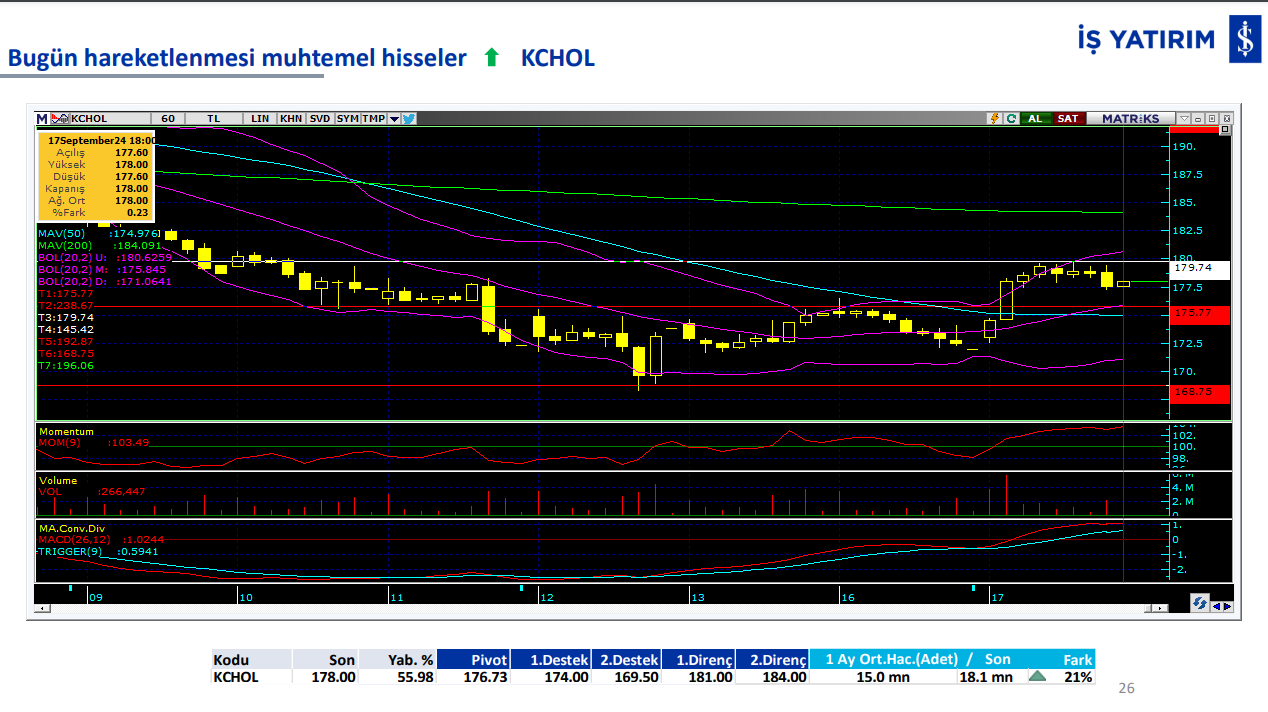Click the lightning bolt quick order icon
1268x712 pixels.
[994, 118]
